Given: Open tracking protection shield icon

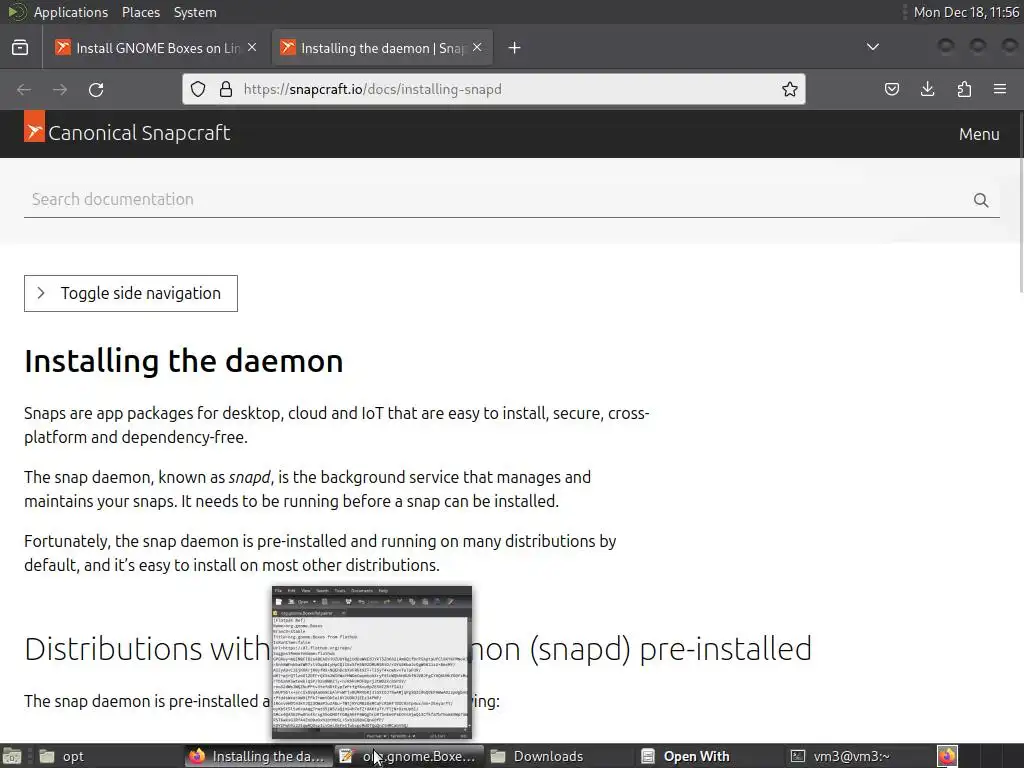Looking at the screenshot, I should 198,89.
